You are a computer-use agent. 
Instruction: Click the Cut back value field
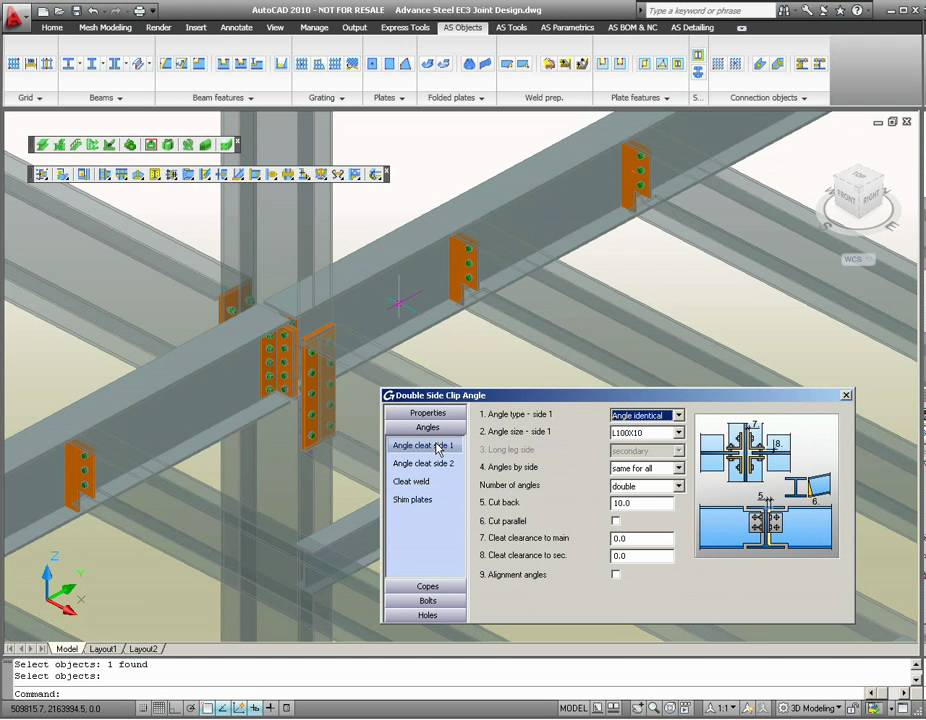641,503
